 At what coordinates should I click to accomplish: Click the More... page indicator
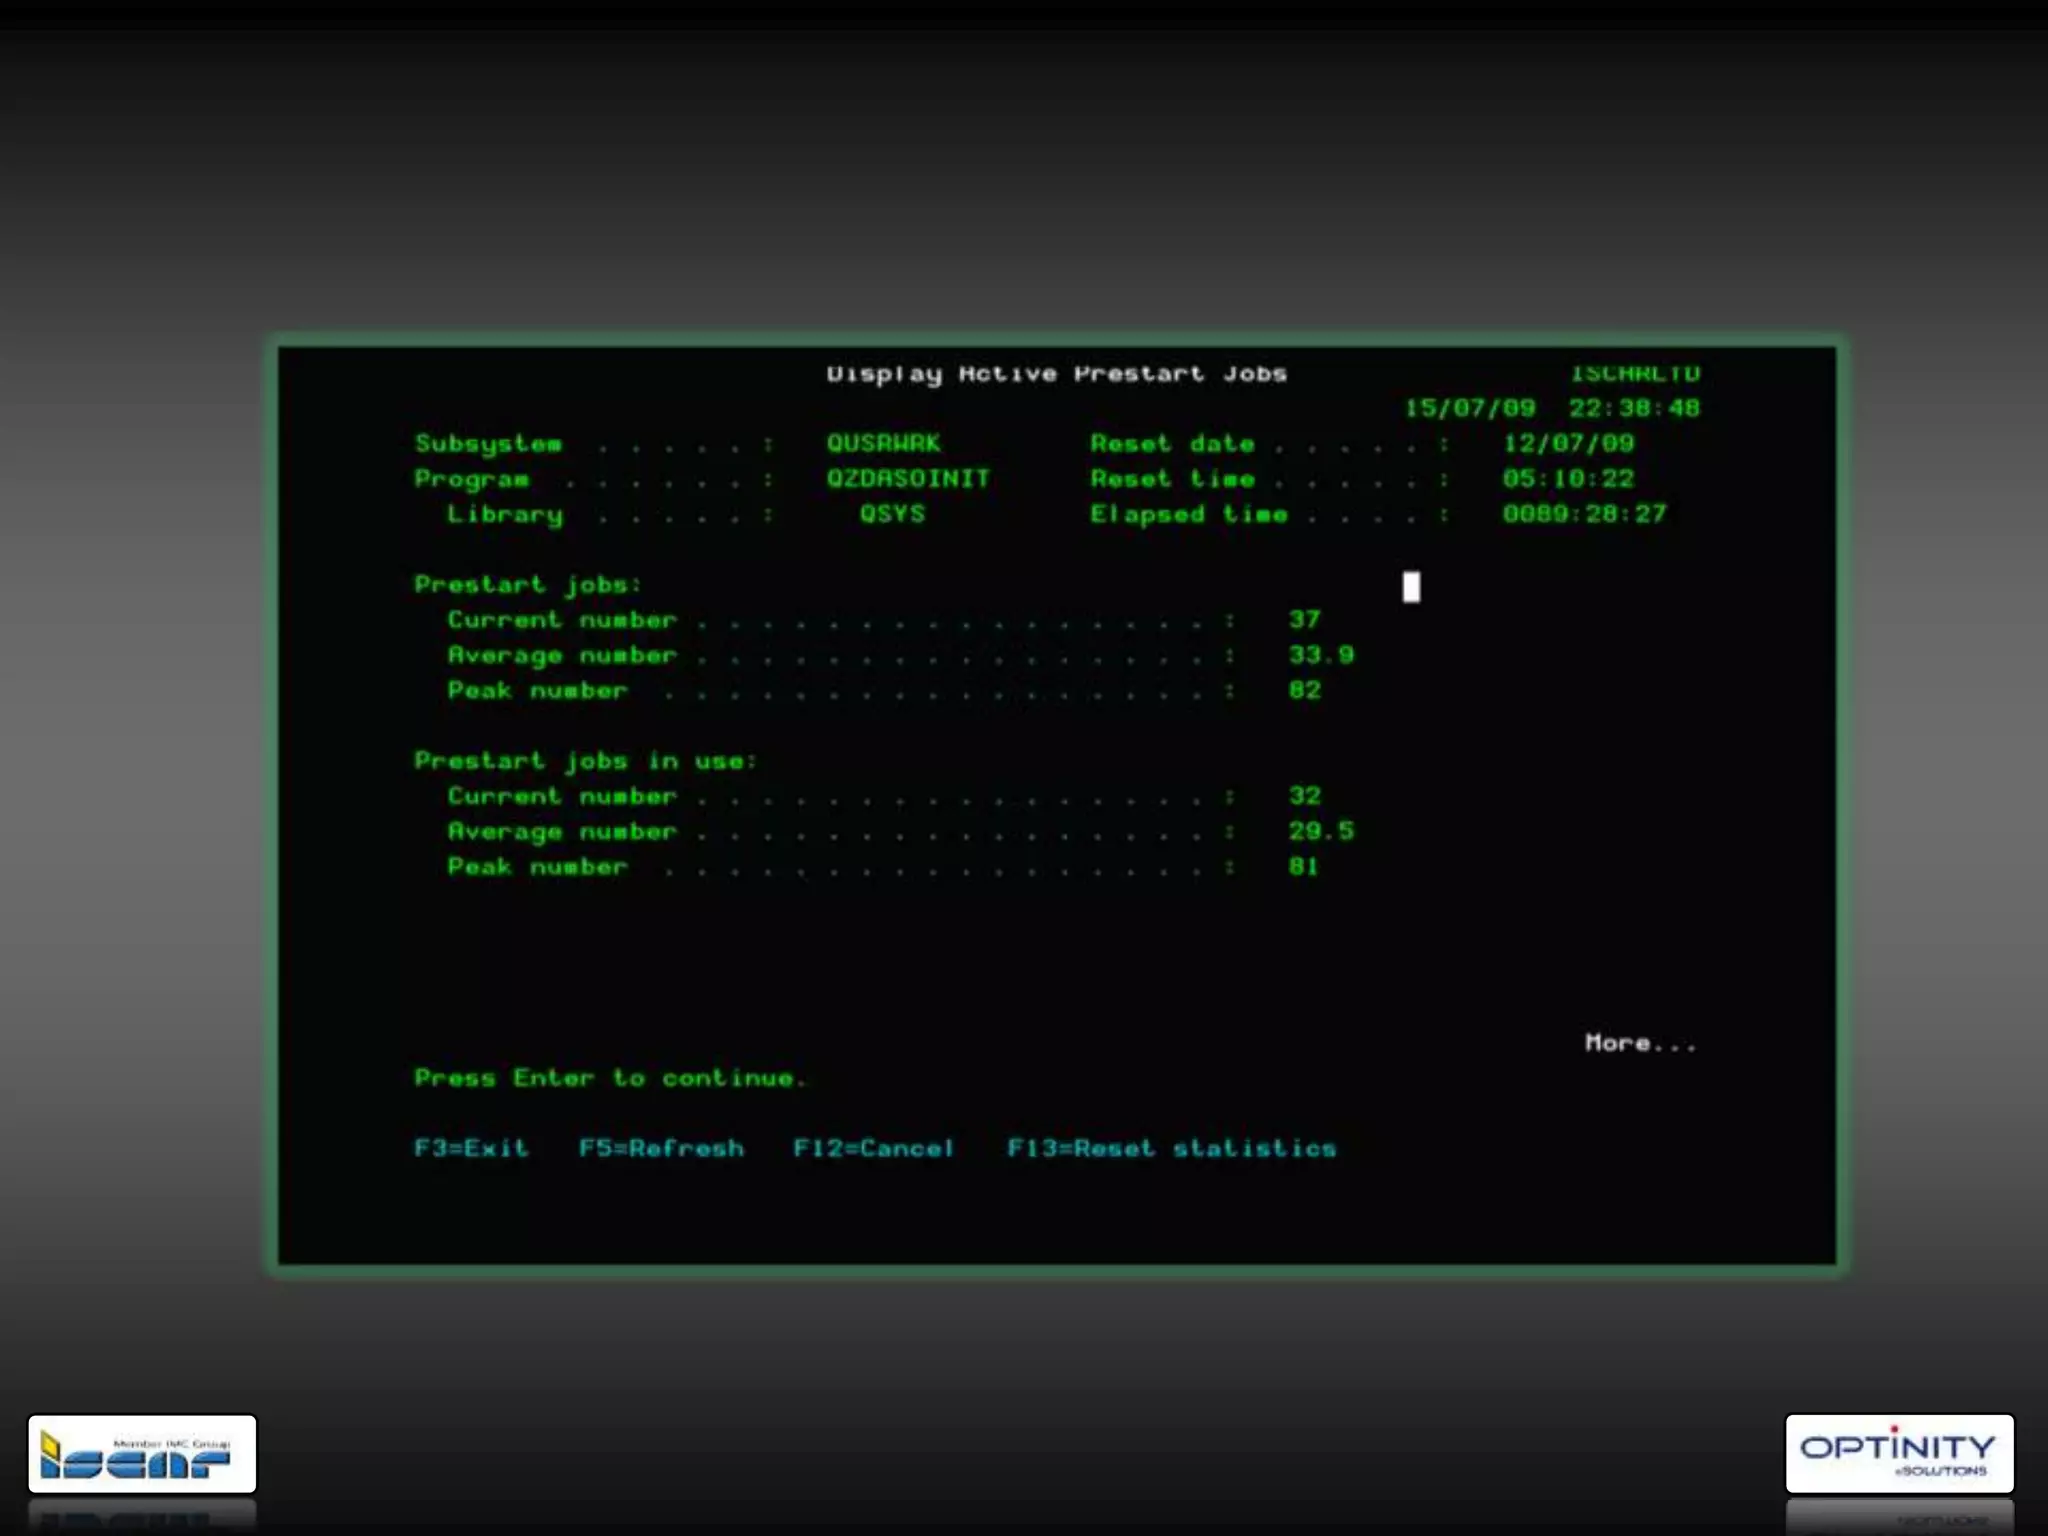(1640, 1043)
